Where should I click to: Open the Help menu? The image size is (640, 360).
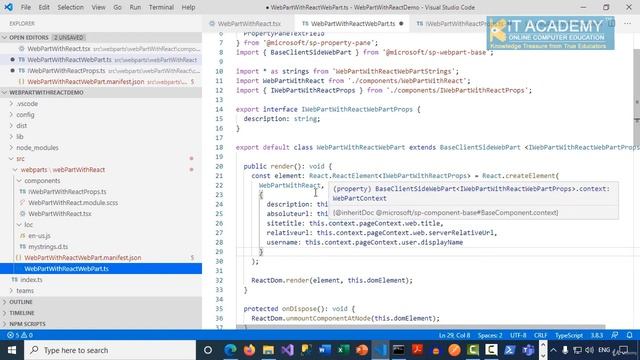tap(188, 7)
